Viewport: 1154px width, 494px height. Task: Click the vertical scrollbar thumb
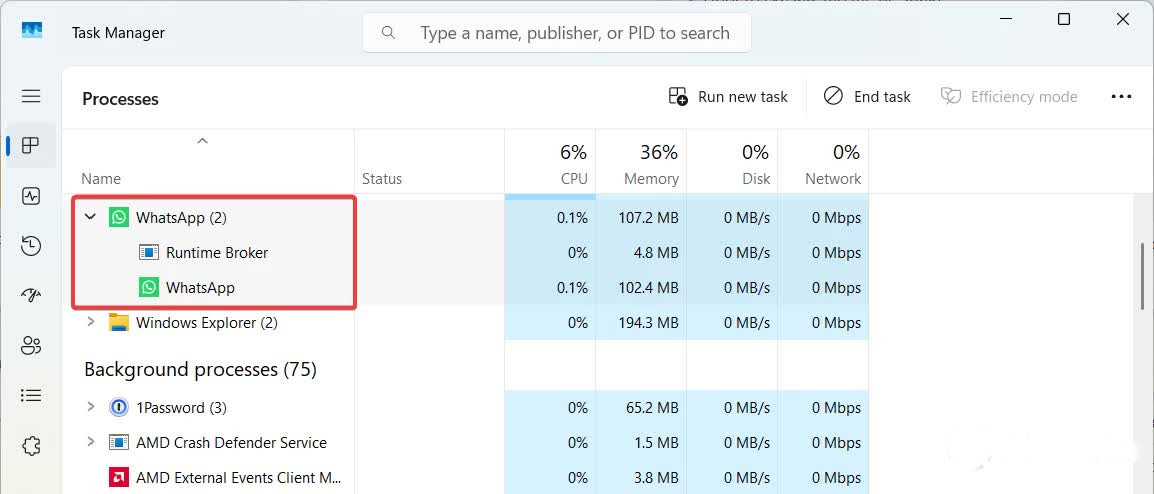click(x=1142, y=278)
